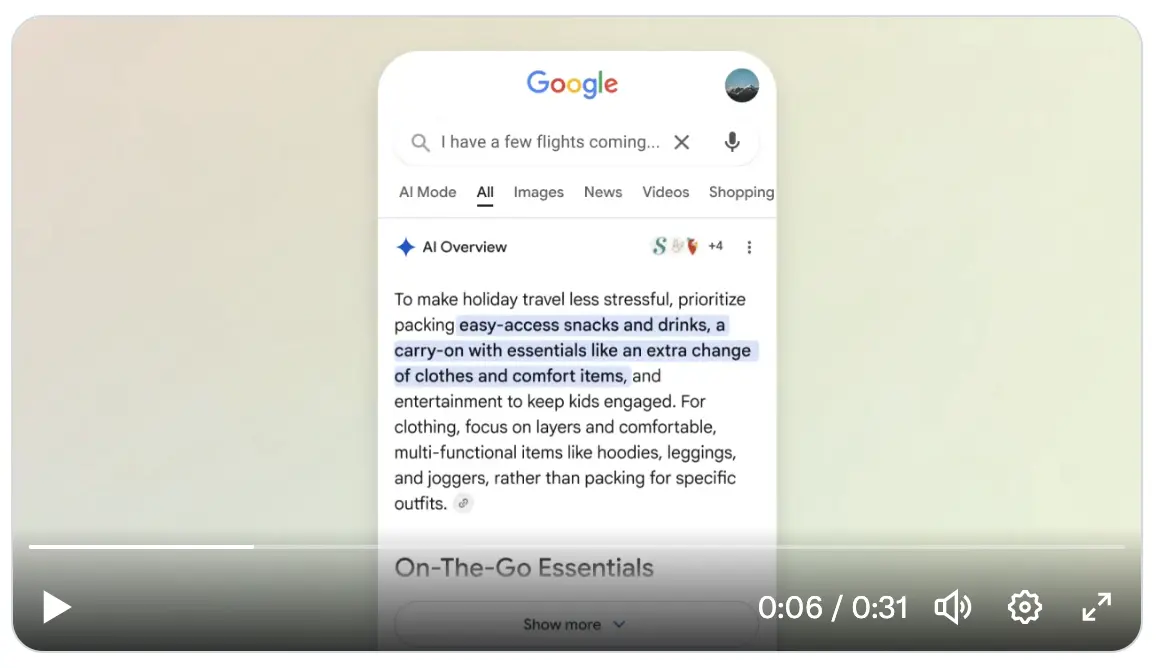Select the Images tab
Image resolution: width=1156 pixels, height=668 pixels.
click(538, 192)
